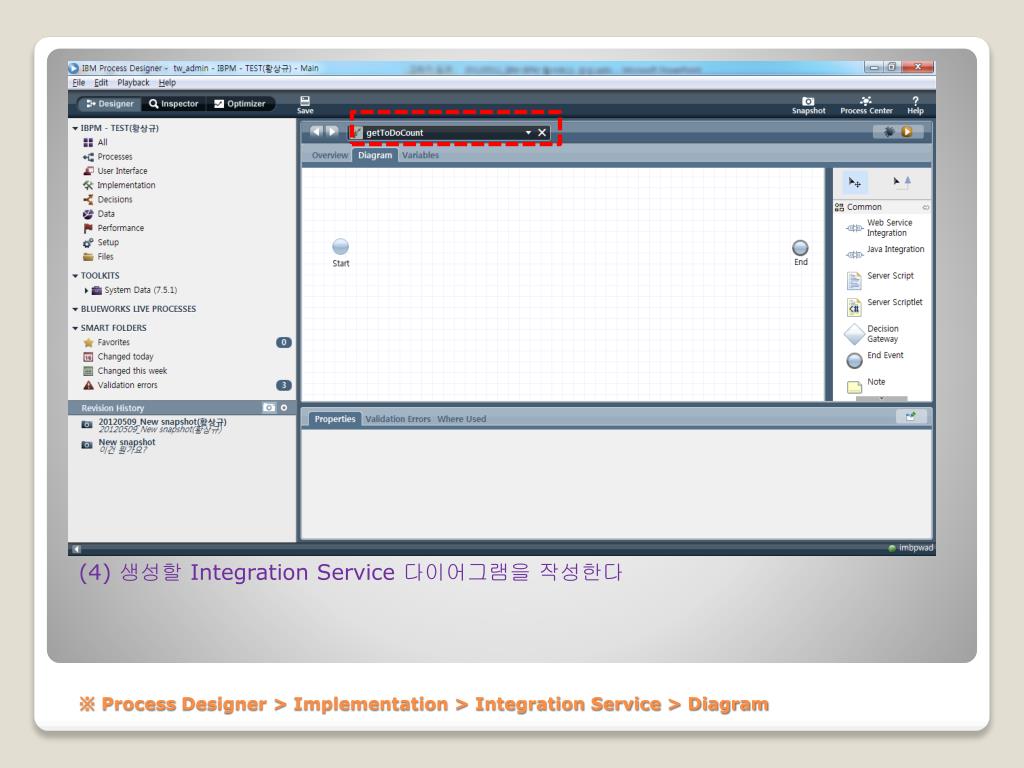The image size is (1024, 768).
Task: Navigate forward with the right arrow button
Action: point(332,132)
